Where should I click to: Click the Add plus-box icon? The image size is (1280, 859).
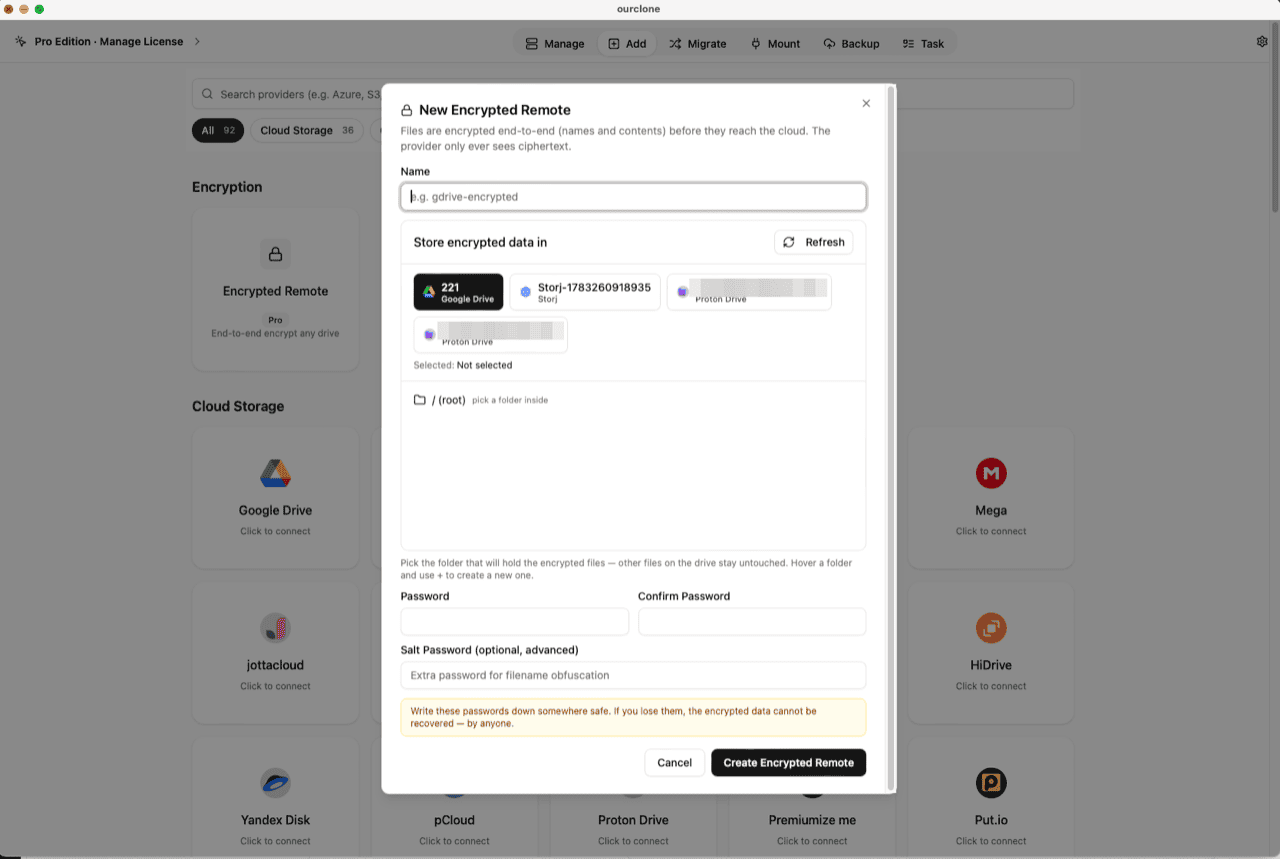(x=613, y=44)
